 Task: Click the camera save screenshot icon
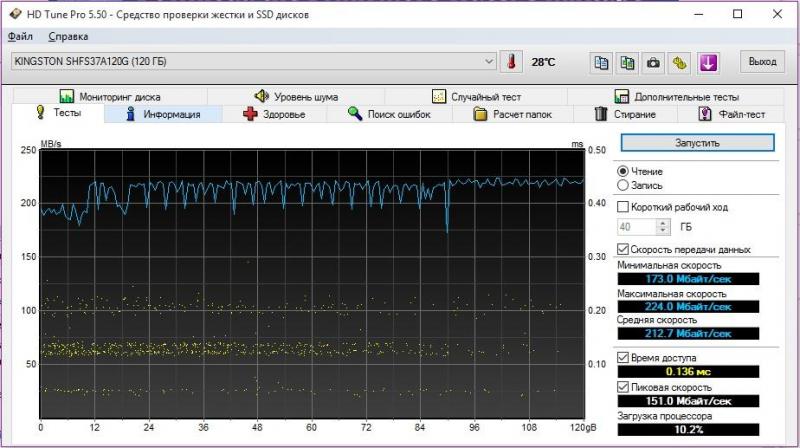coord(653,62)
